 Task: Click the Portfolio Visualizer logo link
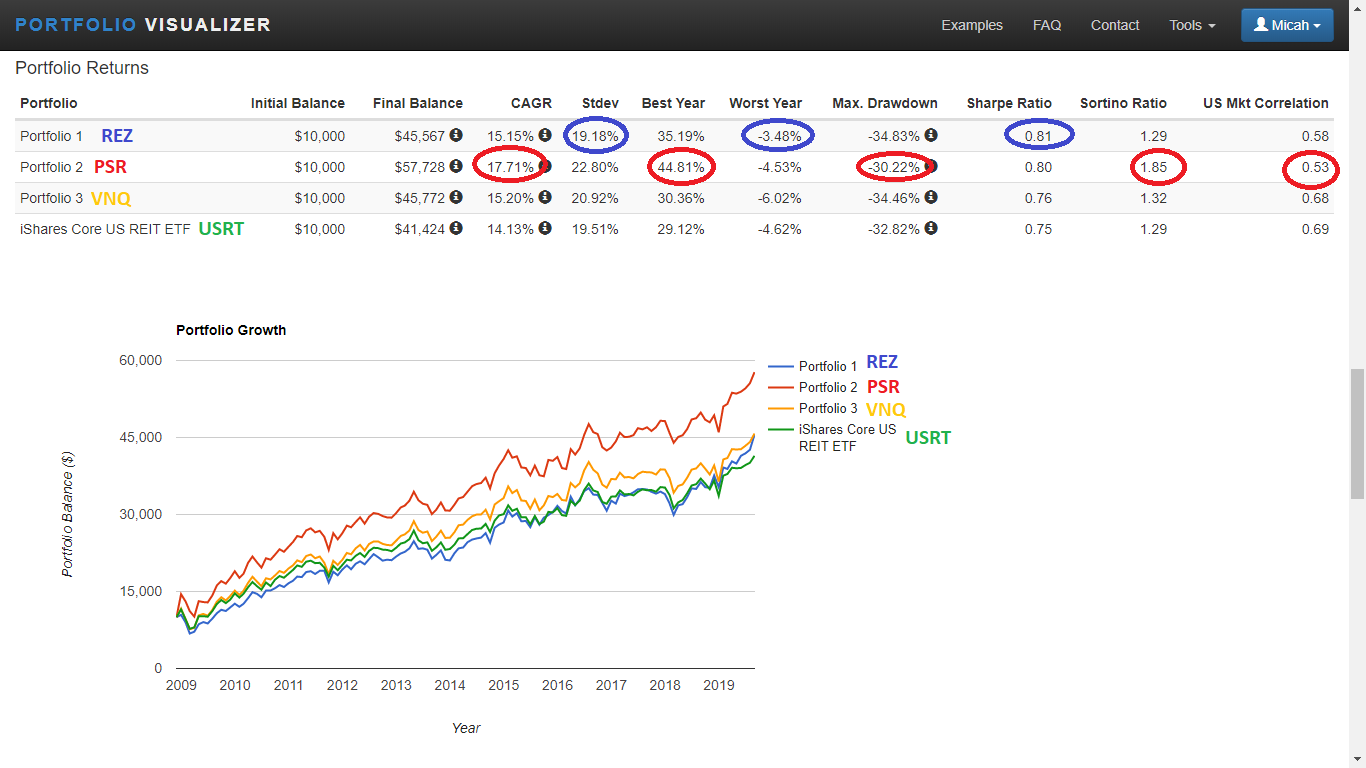142,24
